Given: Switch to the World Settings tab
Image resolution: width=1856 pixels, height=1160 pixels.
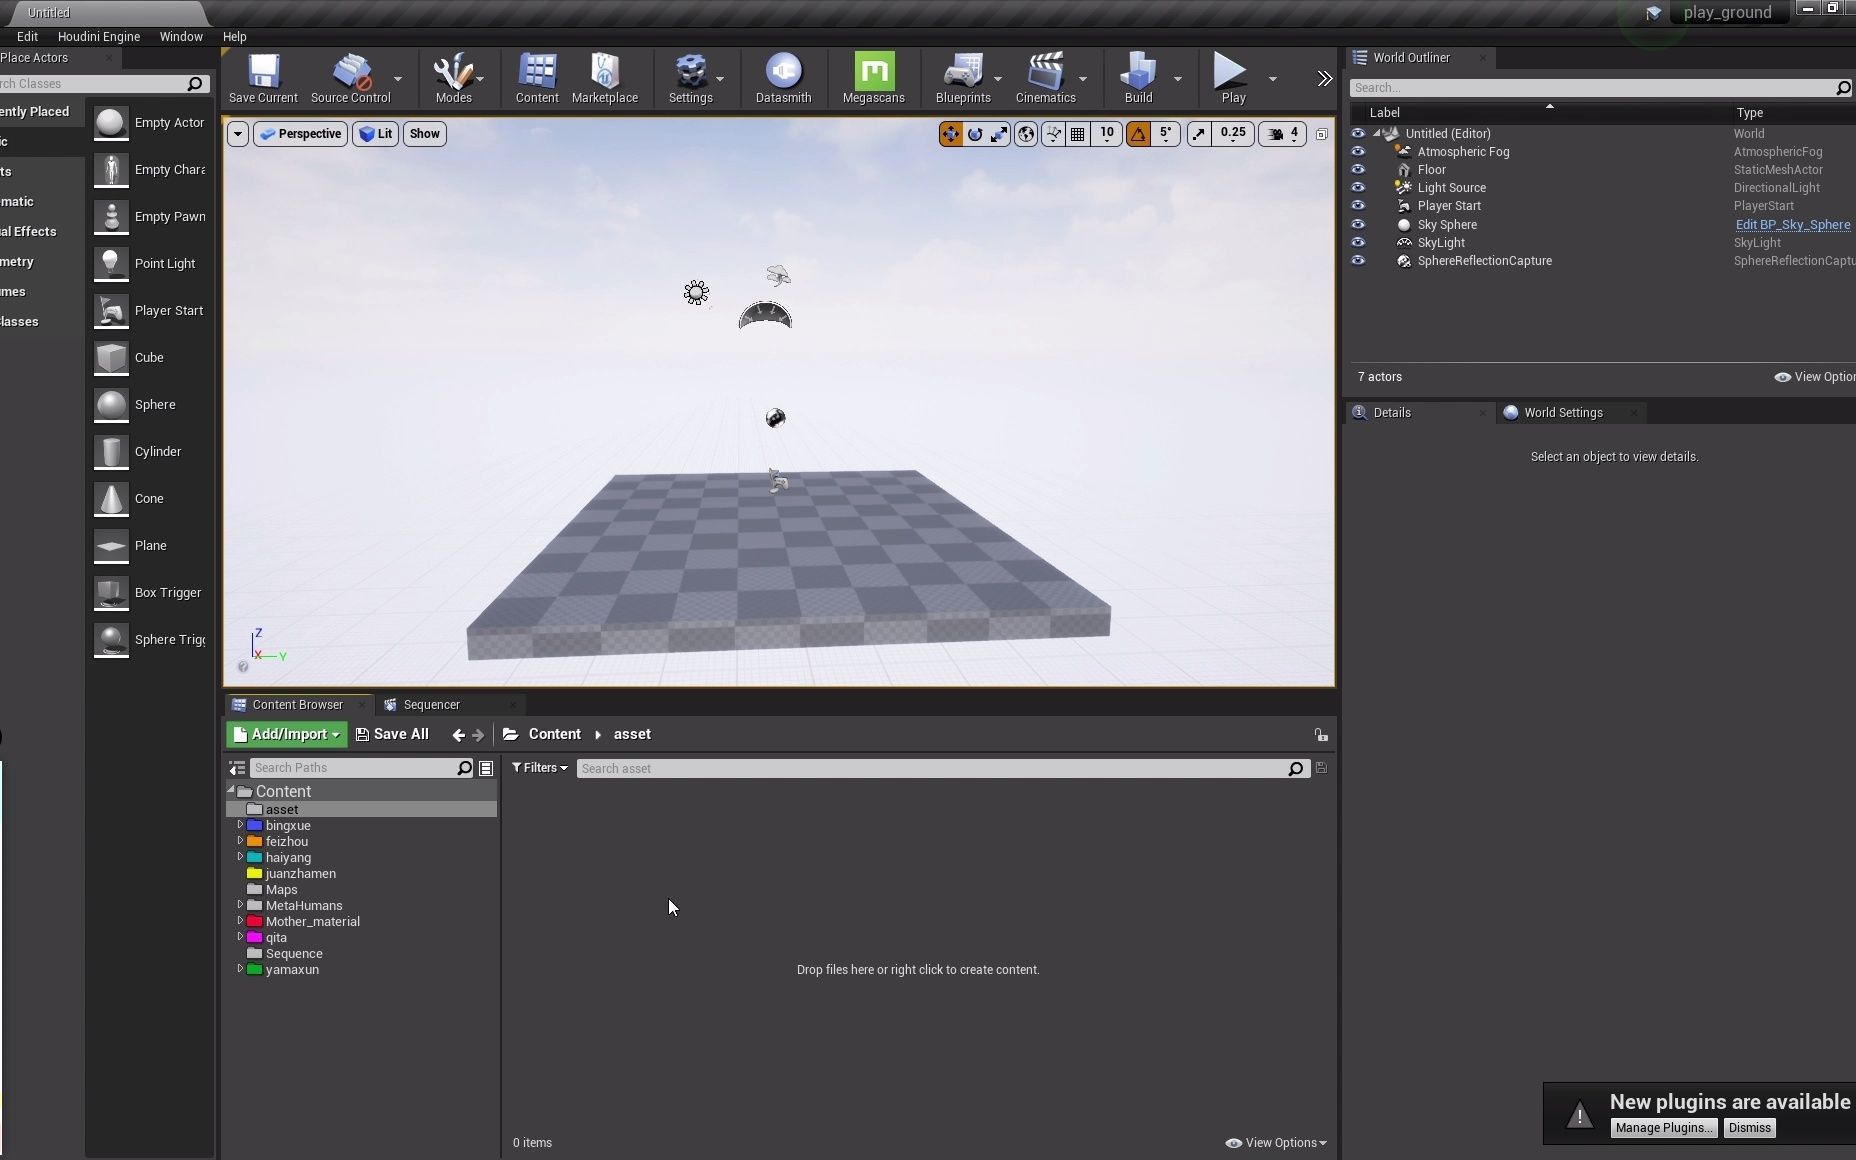Looking at the screenshot, I should point(1561,412).
